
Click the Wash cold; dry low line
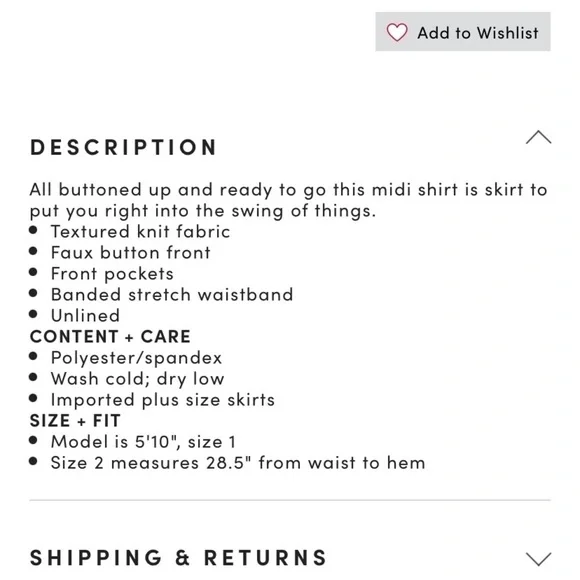(138, 379)
